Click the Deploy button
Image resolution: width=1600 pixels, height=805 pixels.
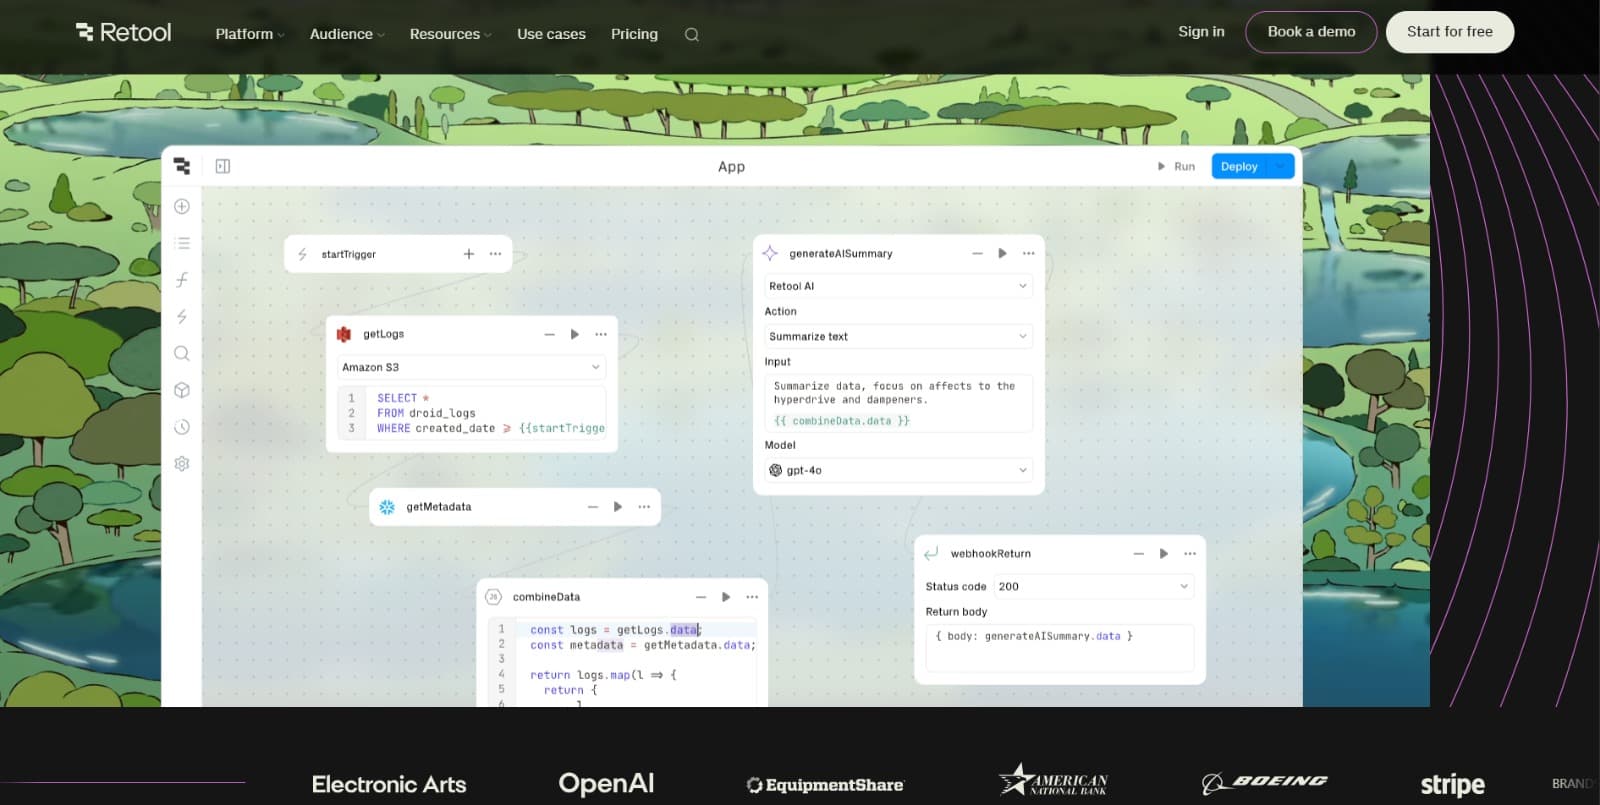(x=1240, y=166)
